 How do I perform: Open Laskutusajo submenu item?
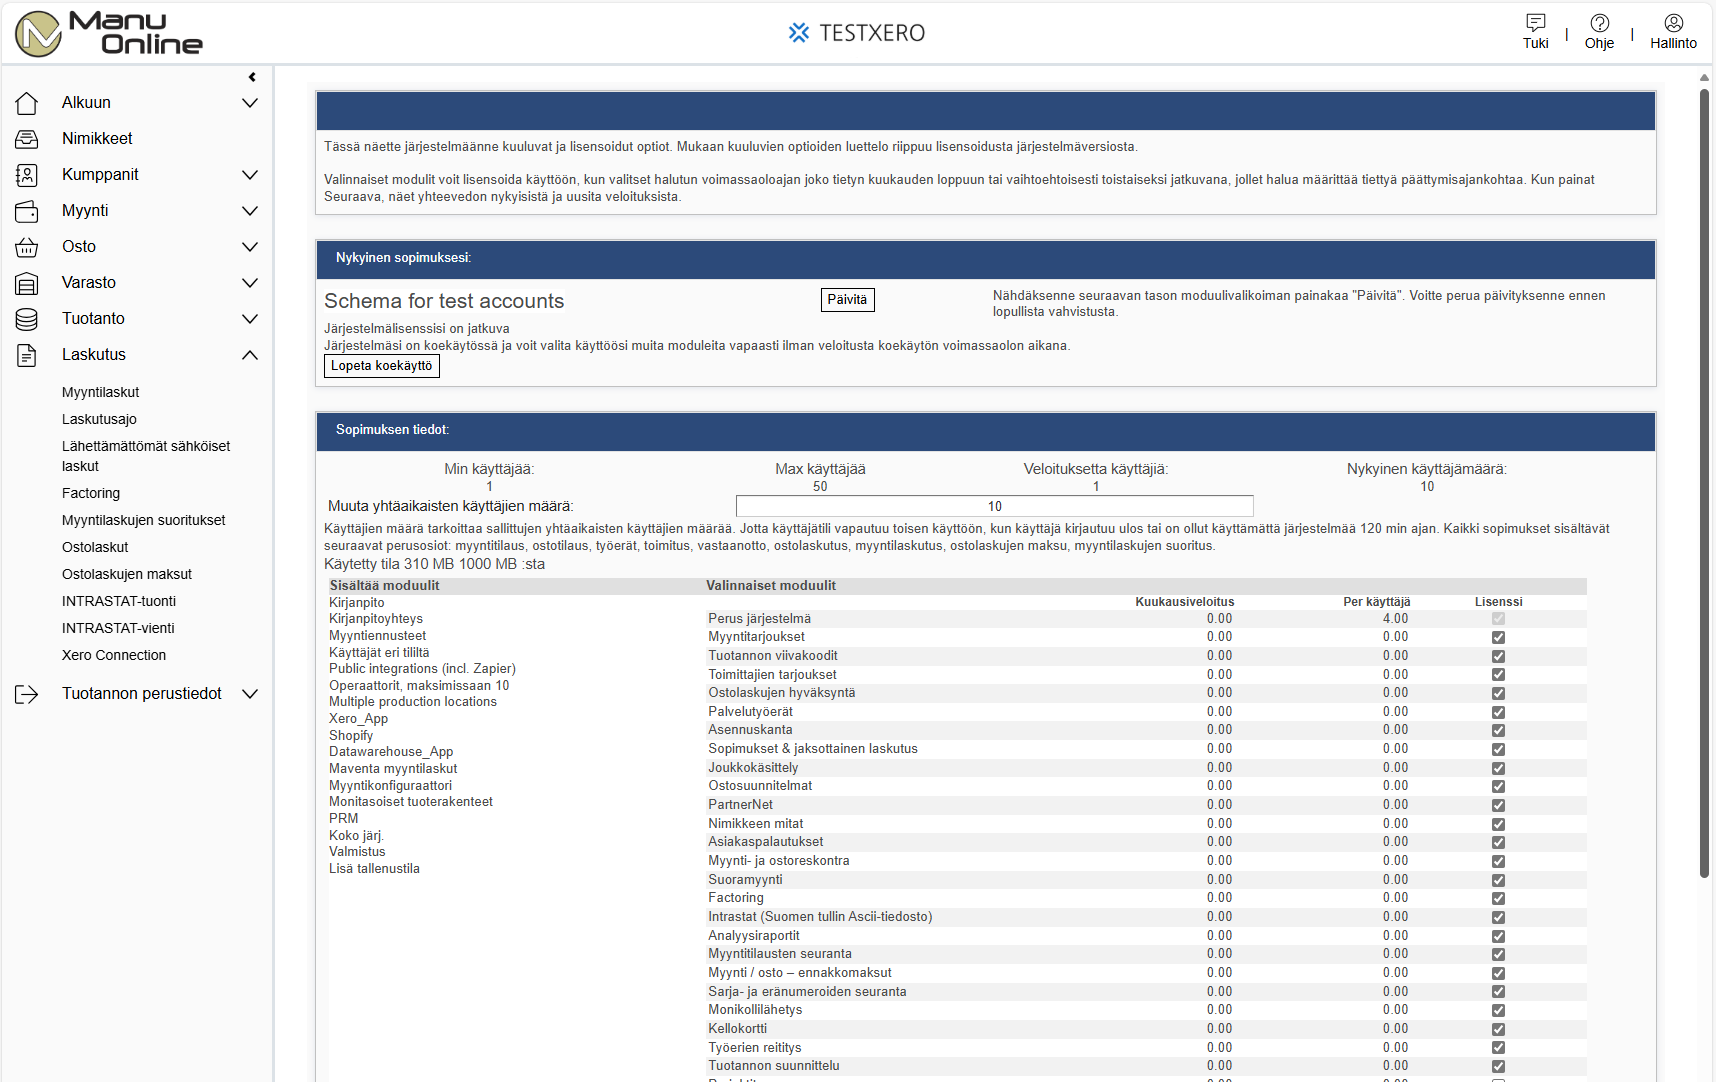[x=99, y=419]
